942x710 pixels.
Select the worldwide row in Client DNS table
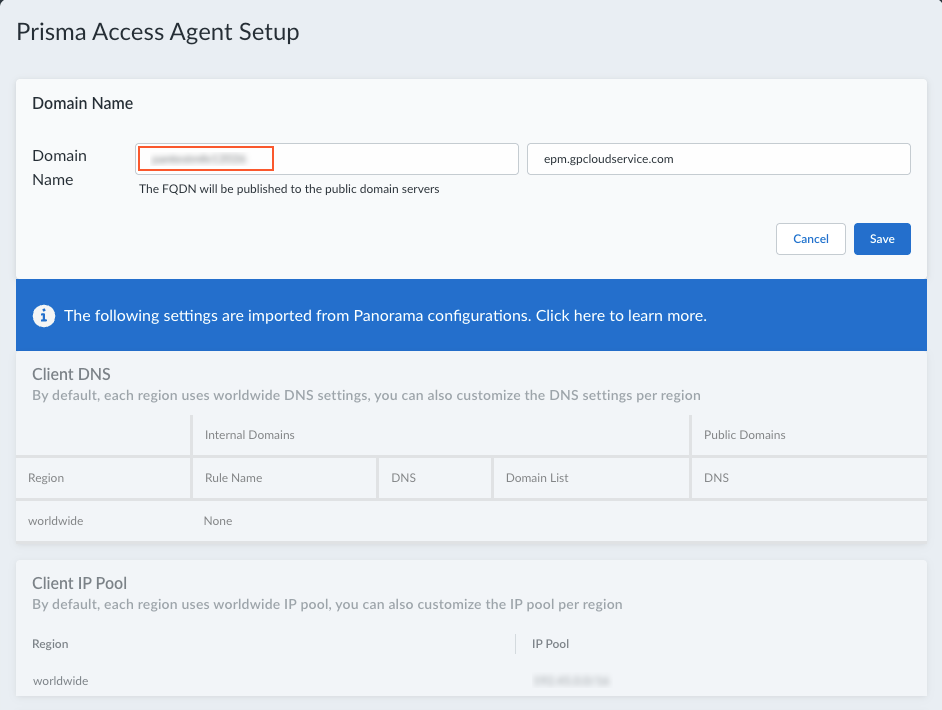[58, 521]
